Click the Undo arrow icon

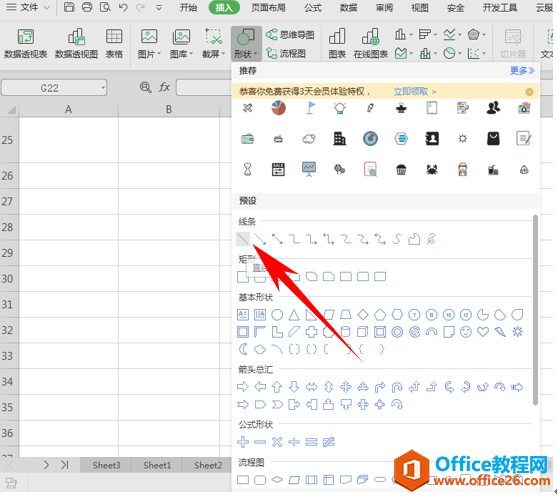coord(123,7)
